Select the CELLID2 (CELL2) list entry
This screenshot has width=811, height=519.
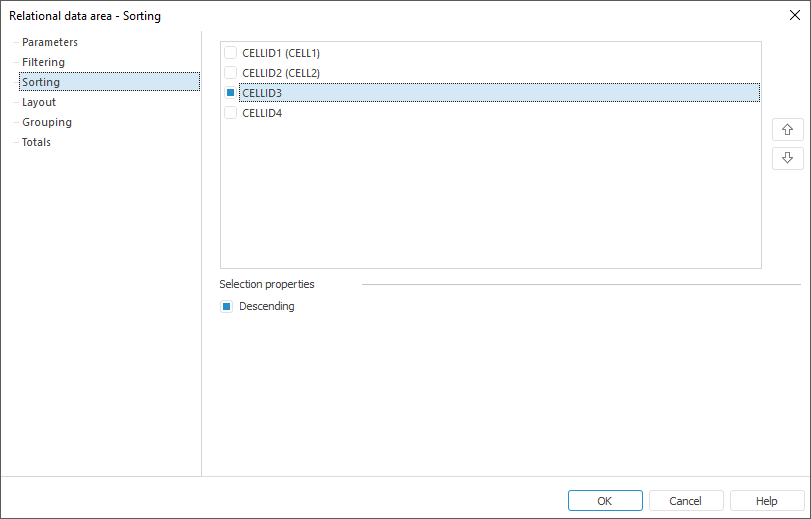[281, 73]
